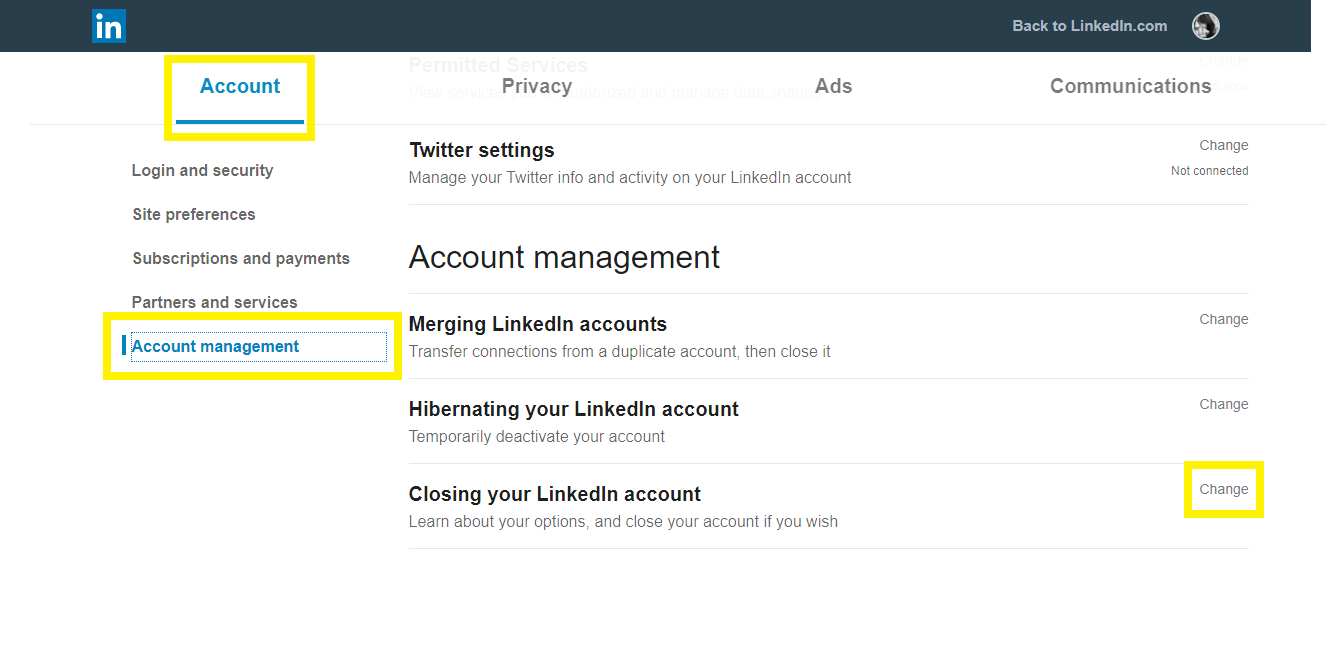Change your Twitter settings
Image resolution: width=1326 pixels, height=658 pixels.
pyautogui.click(x=1223, y=145)
